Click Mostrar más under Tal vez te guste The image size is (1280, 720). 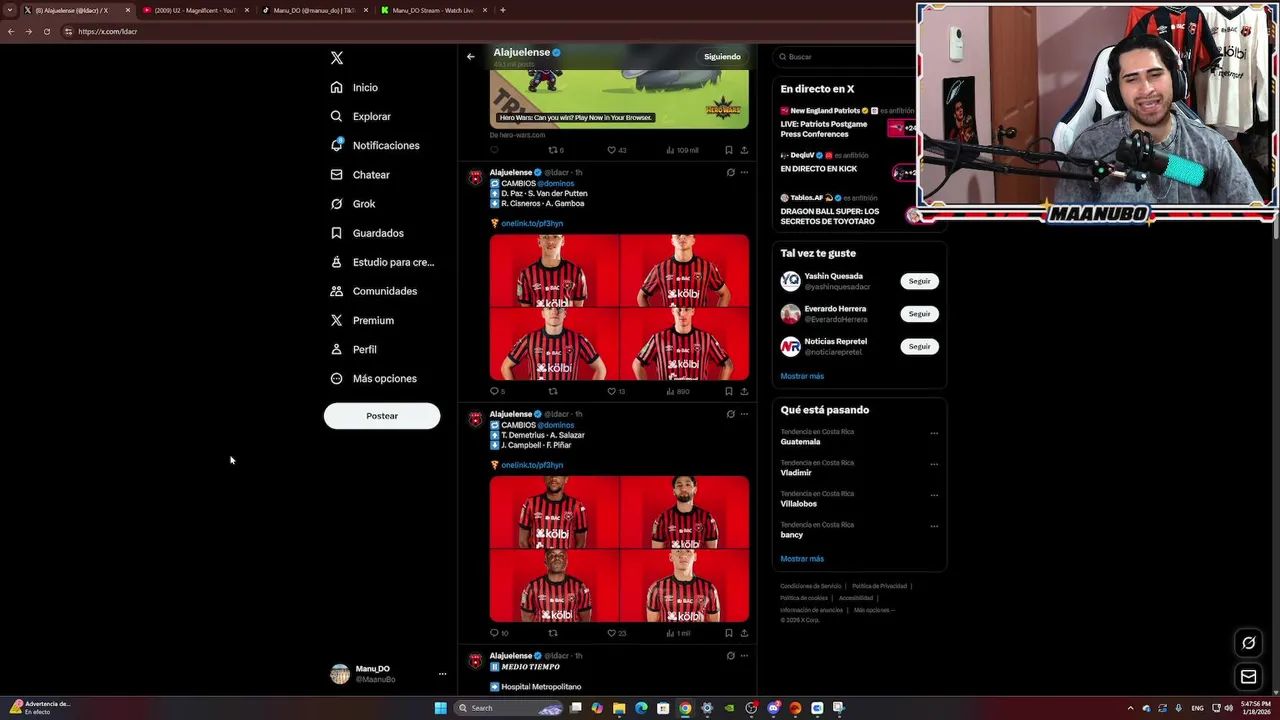(802, 377)
